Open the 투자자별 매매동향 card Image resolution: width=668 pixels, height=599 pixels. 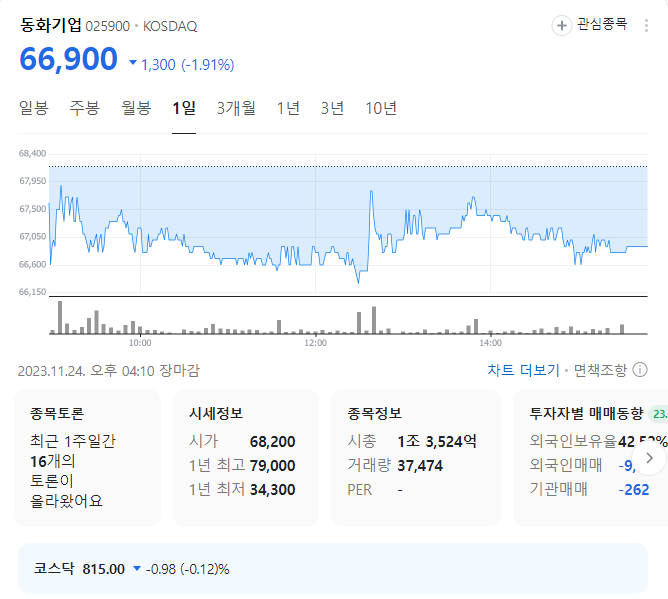click(x=590, y=458)
